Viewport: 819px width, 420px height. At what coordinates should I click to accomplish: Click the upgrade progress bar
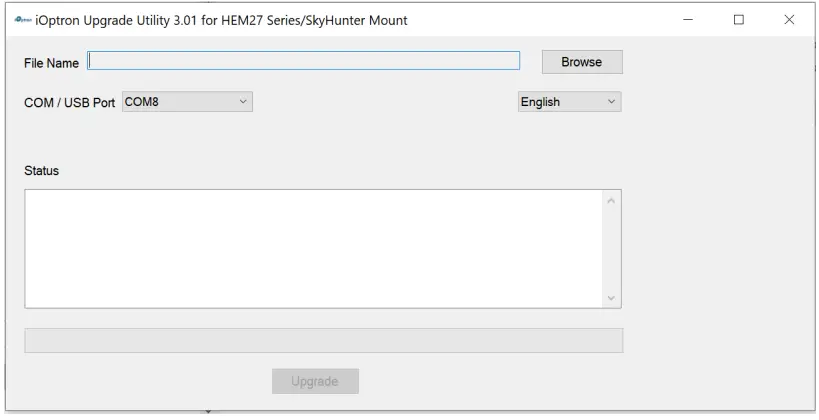pos(323,340)
